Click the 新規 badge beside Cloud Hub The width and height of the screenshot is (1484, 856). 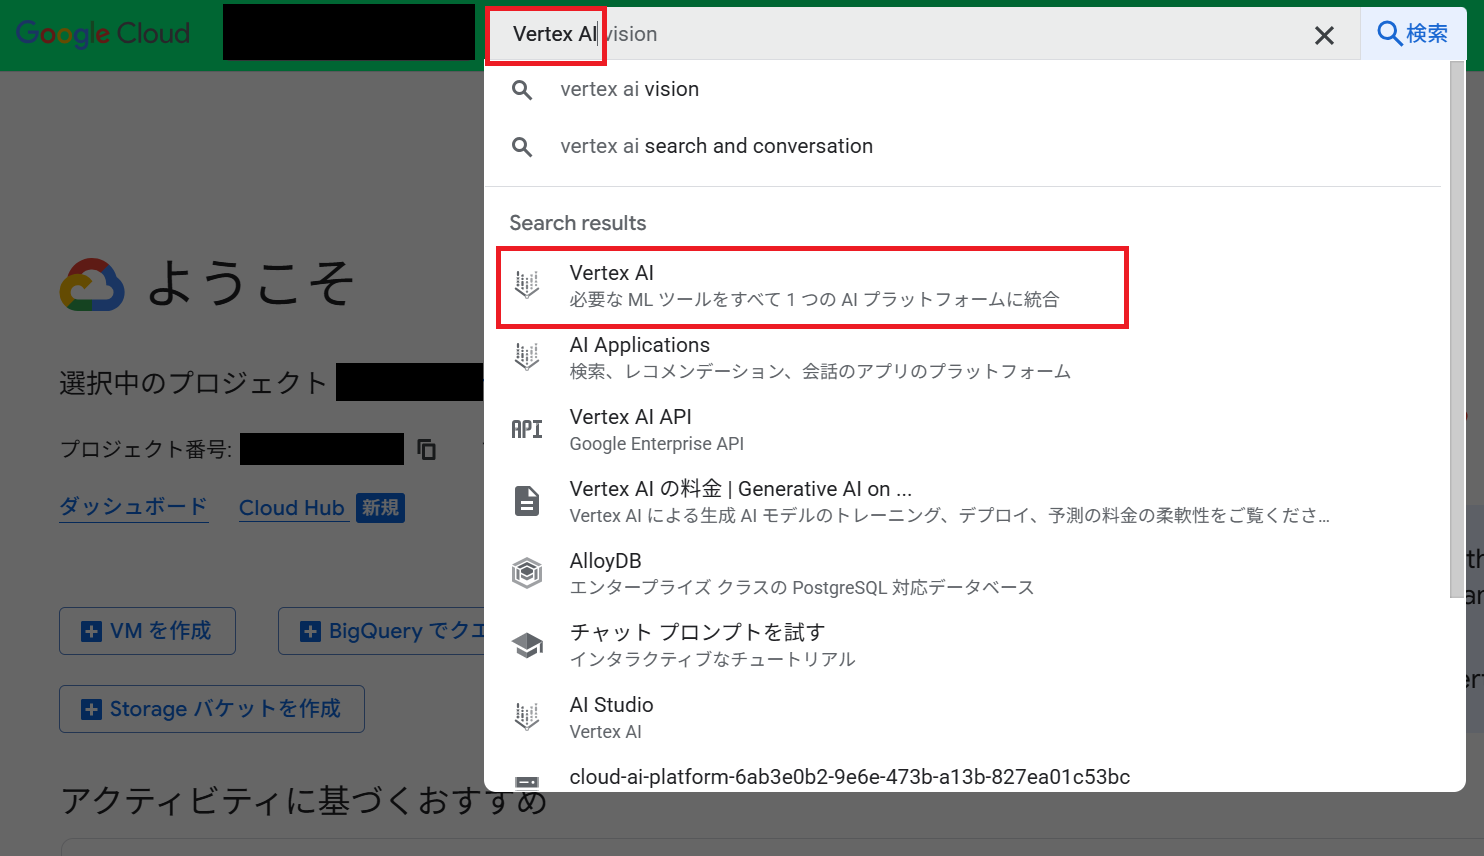point(381,508)
